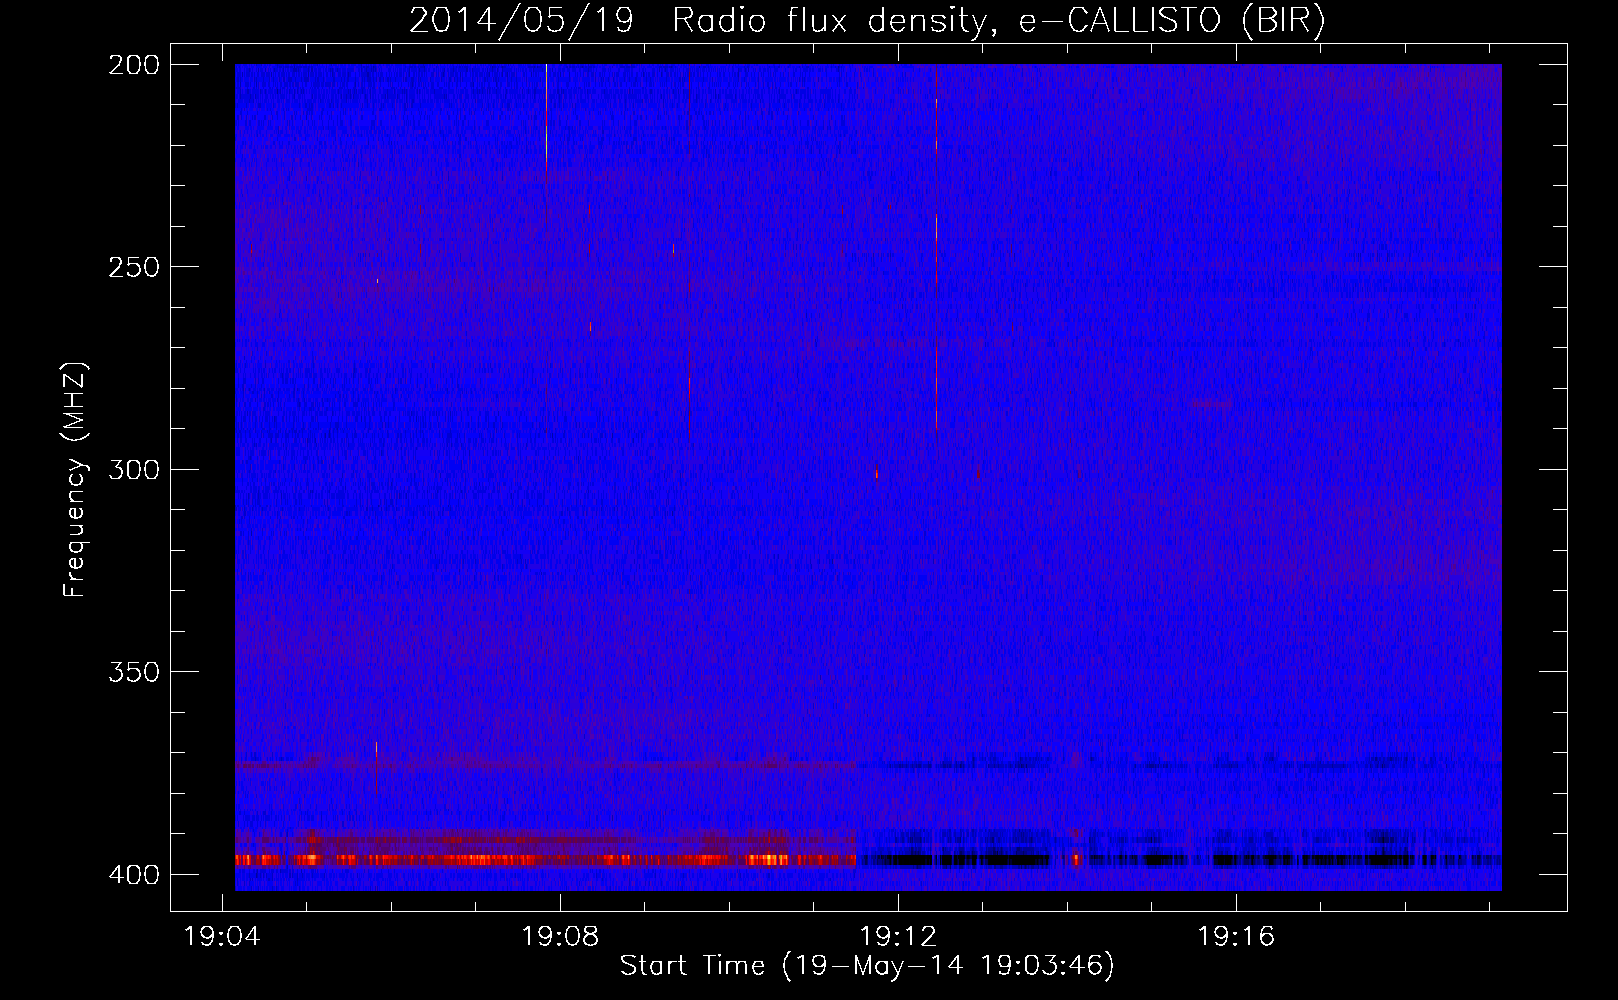Click the 19:16 time tick label
The width and height of the screenshot is (1618, 1000).
[1236, 937]
